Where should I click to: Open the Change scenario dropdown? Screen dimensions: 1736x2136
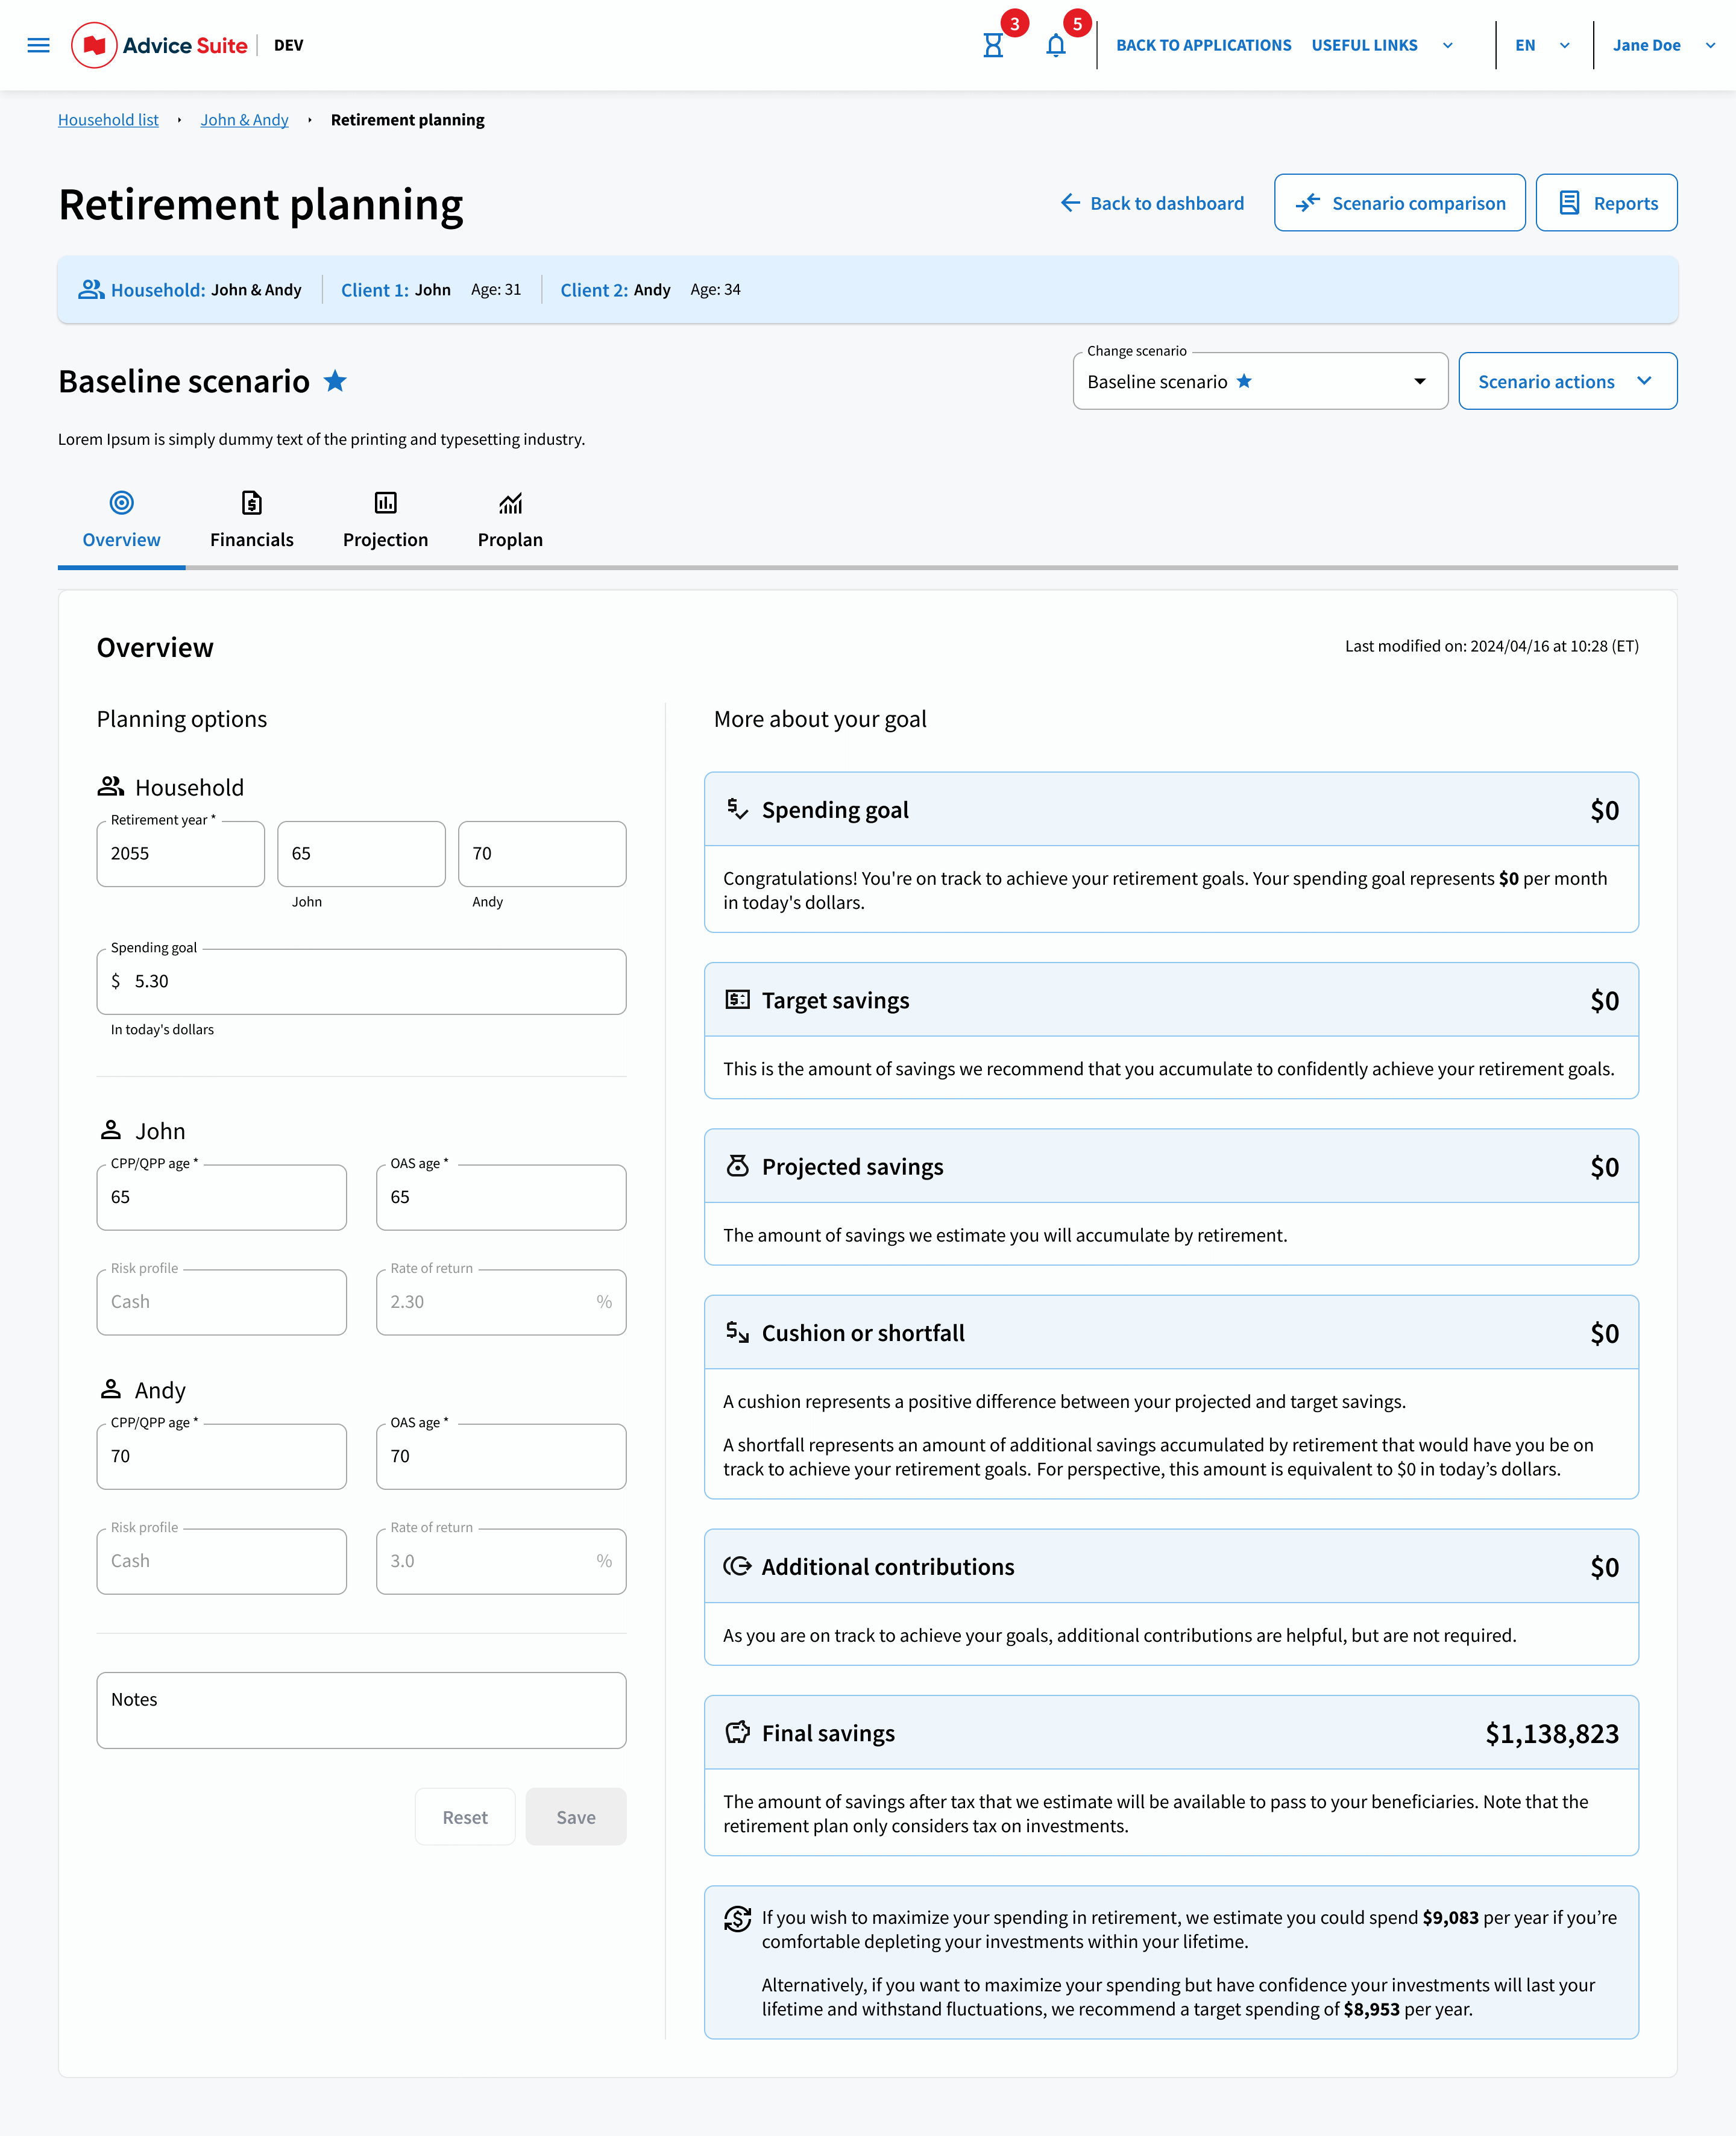click(1260, 381)
